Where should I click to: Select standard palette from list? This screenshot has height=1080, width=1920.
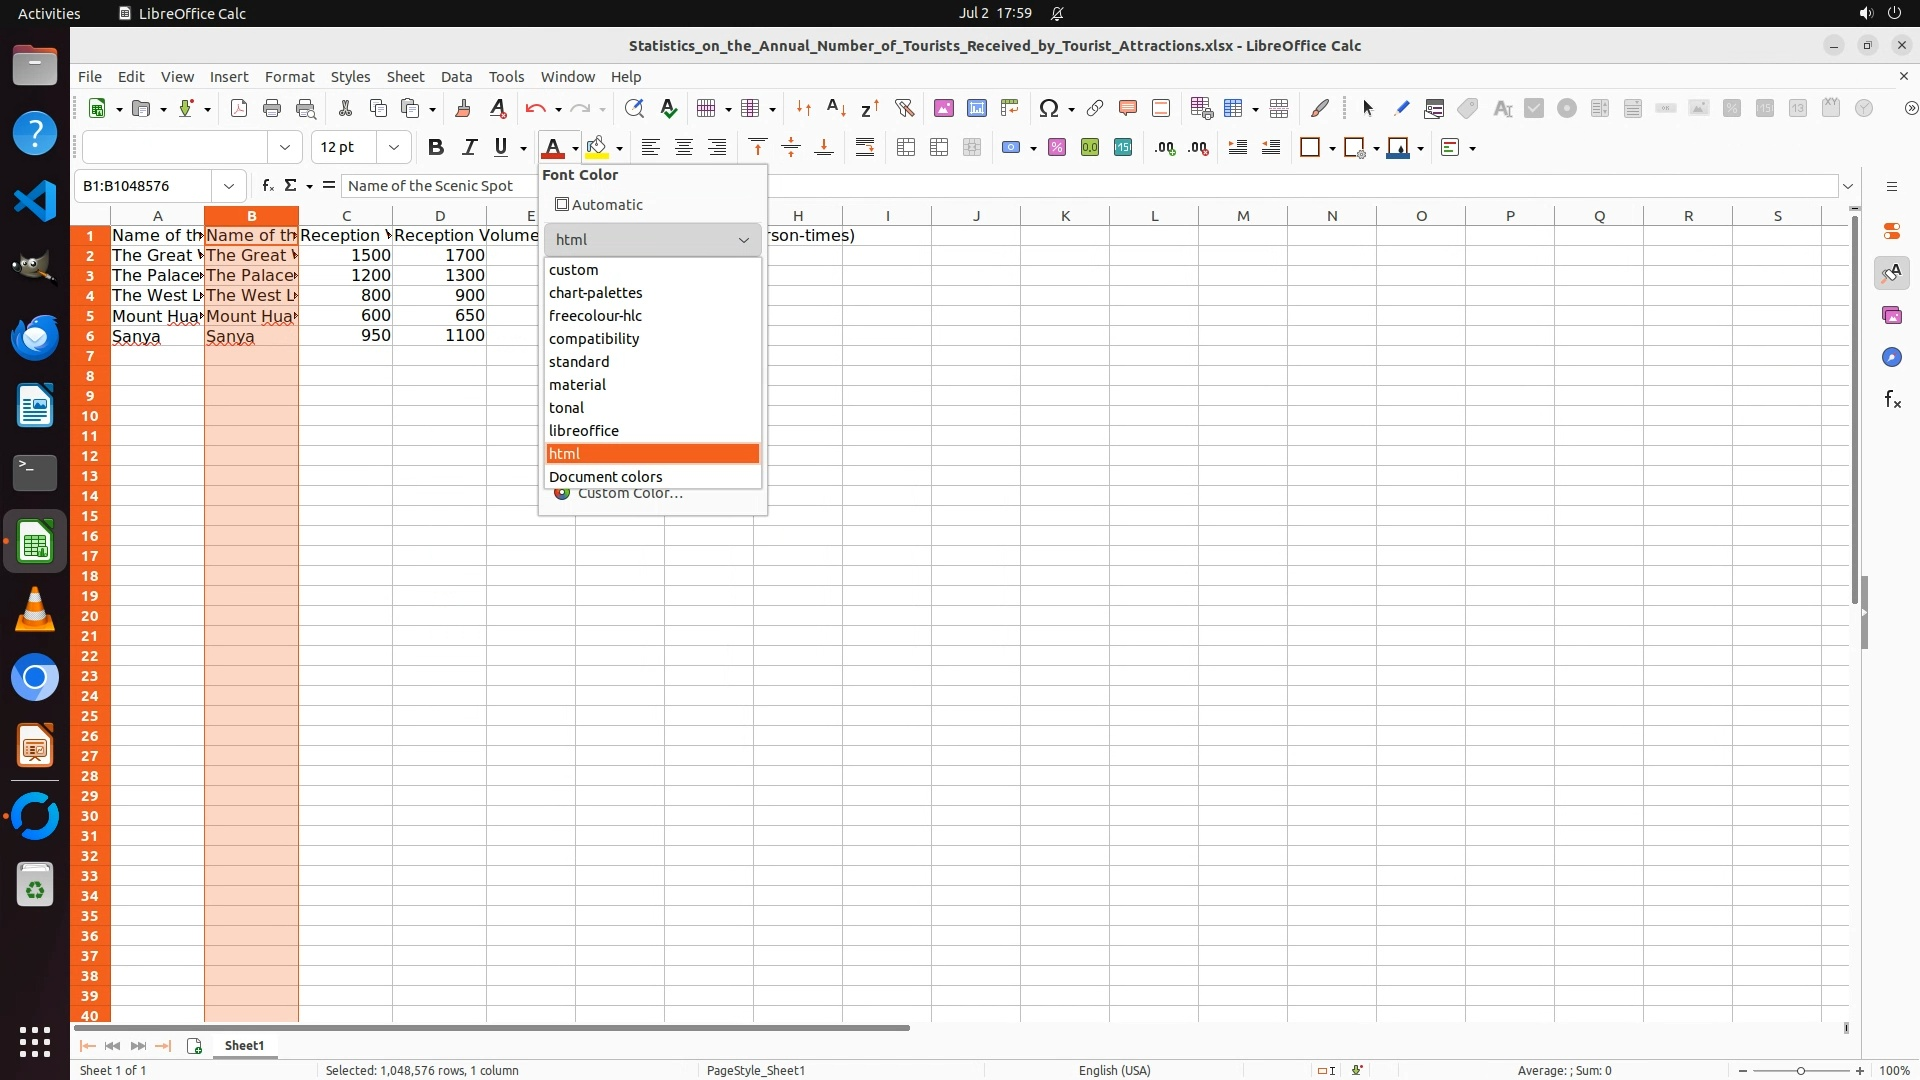point(579,362)
